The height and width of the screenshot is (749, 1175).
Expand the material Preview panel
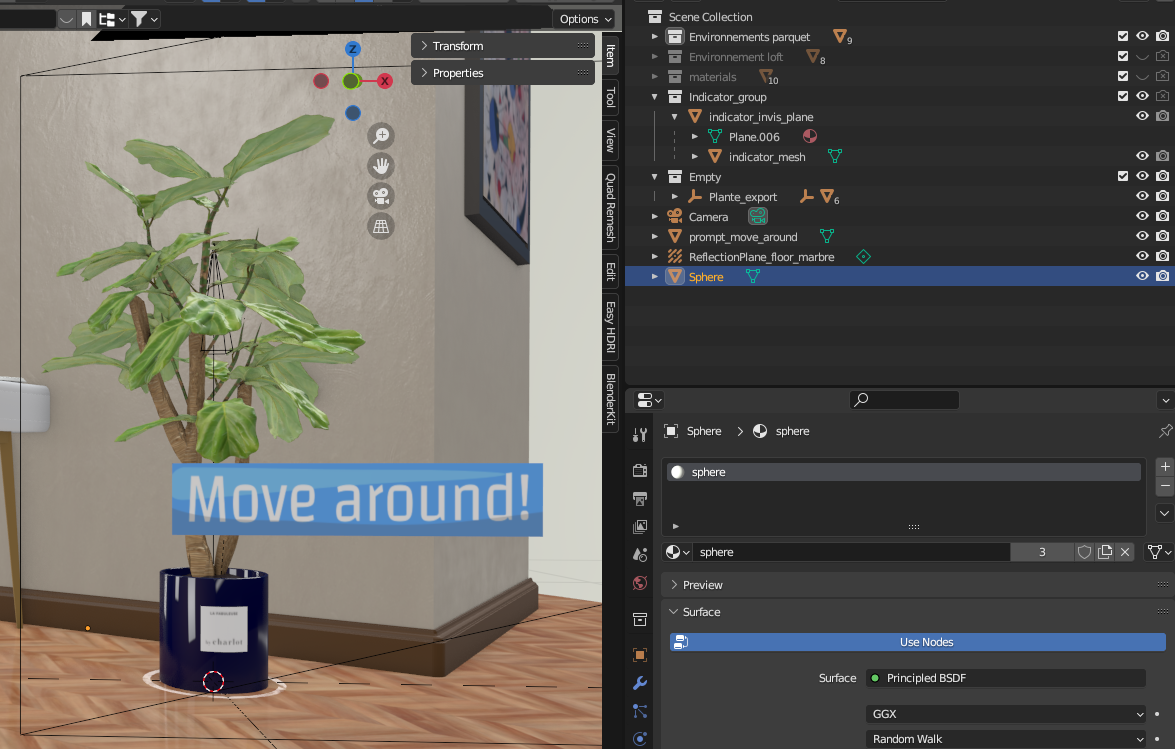(x=918, y=585)
